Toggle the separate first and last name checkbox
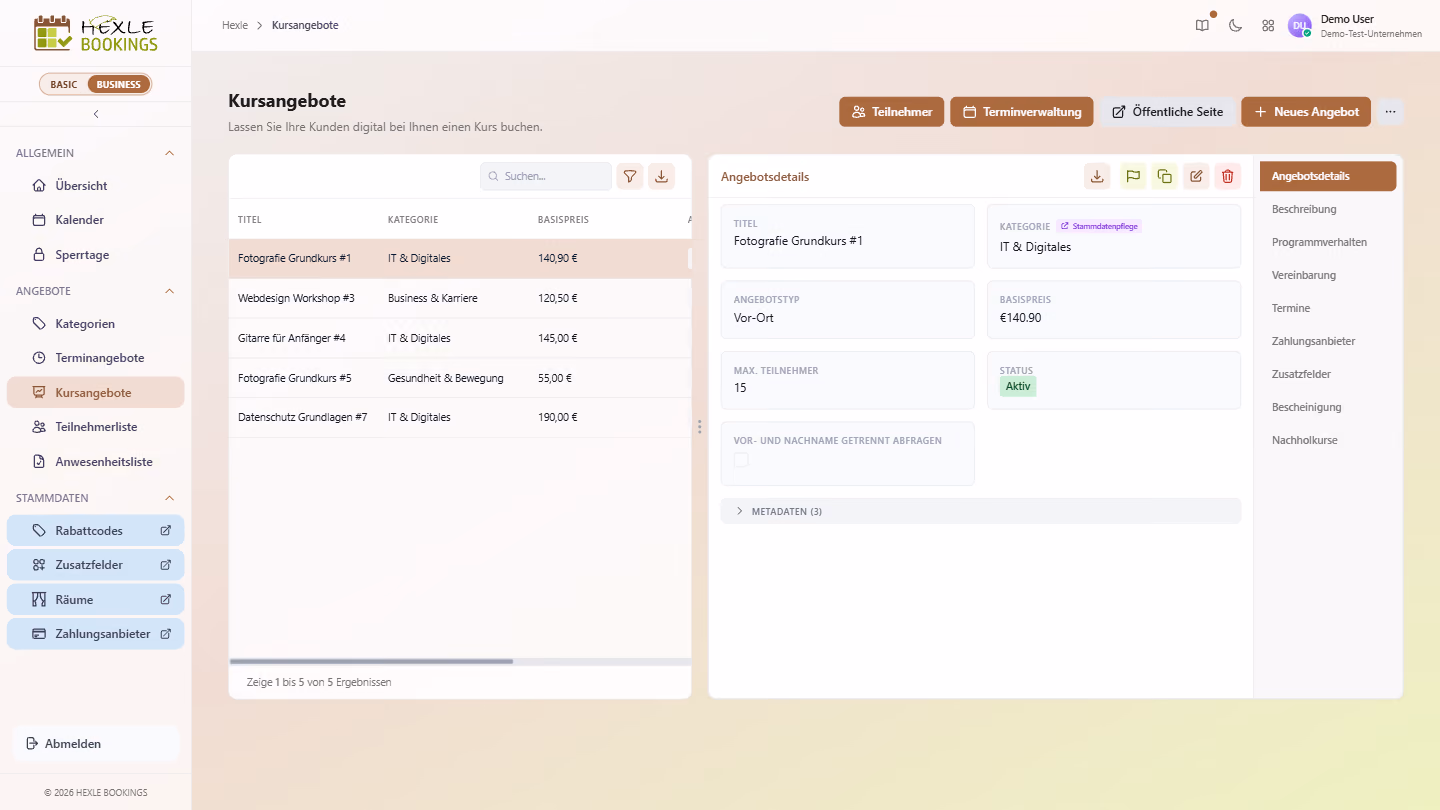This screenshot has width=1440, height=810. click(741, 460)
